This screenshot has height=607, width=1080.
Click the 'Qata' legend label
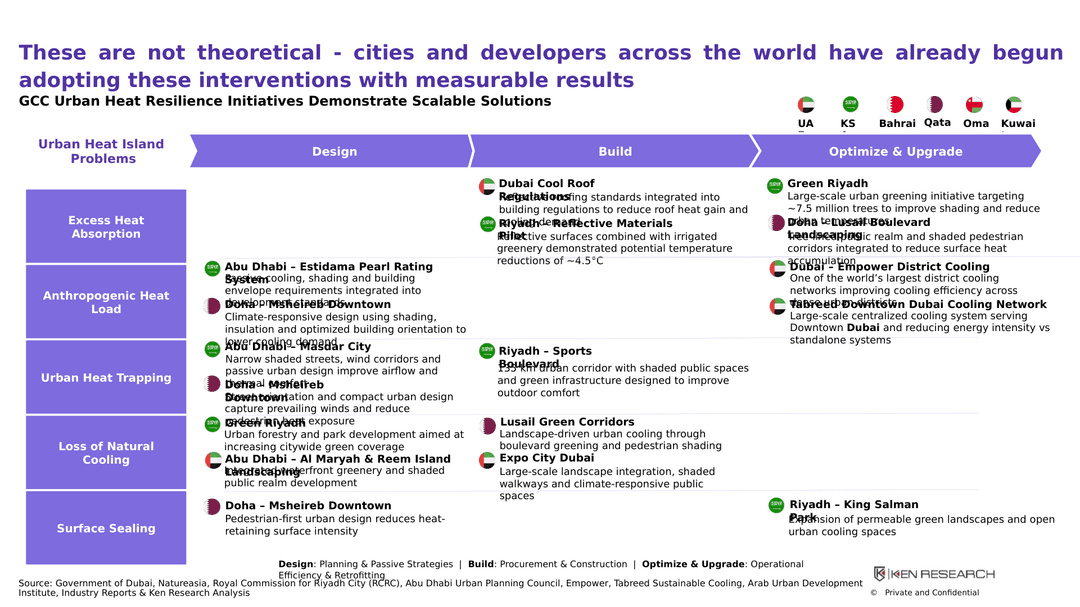[937, 122]
